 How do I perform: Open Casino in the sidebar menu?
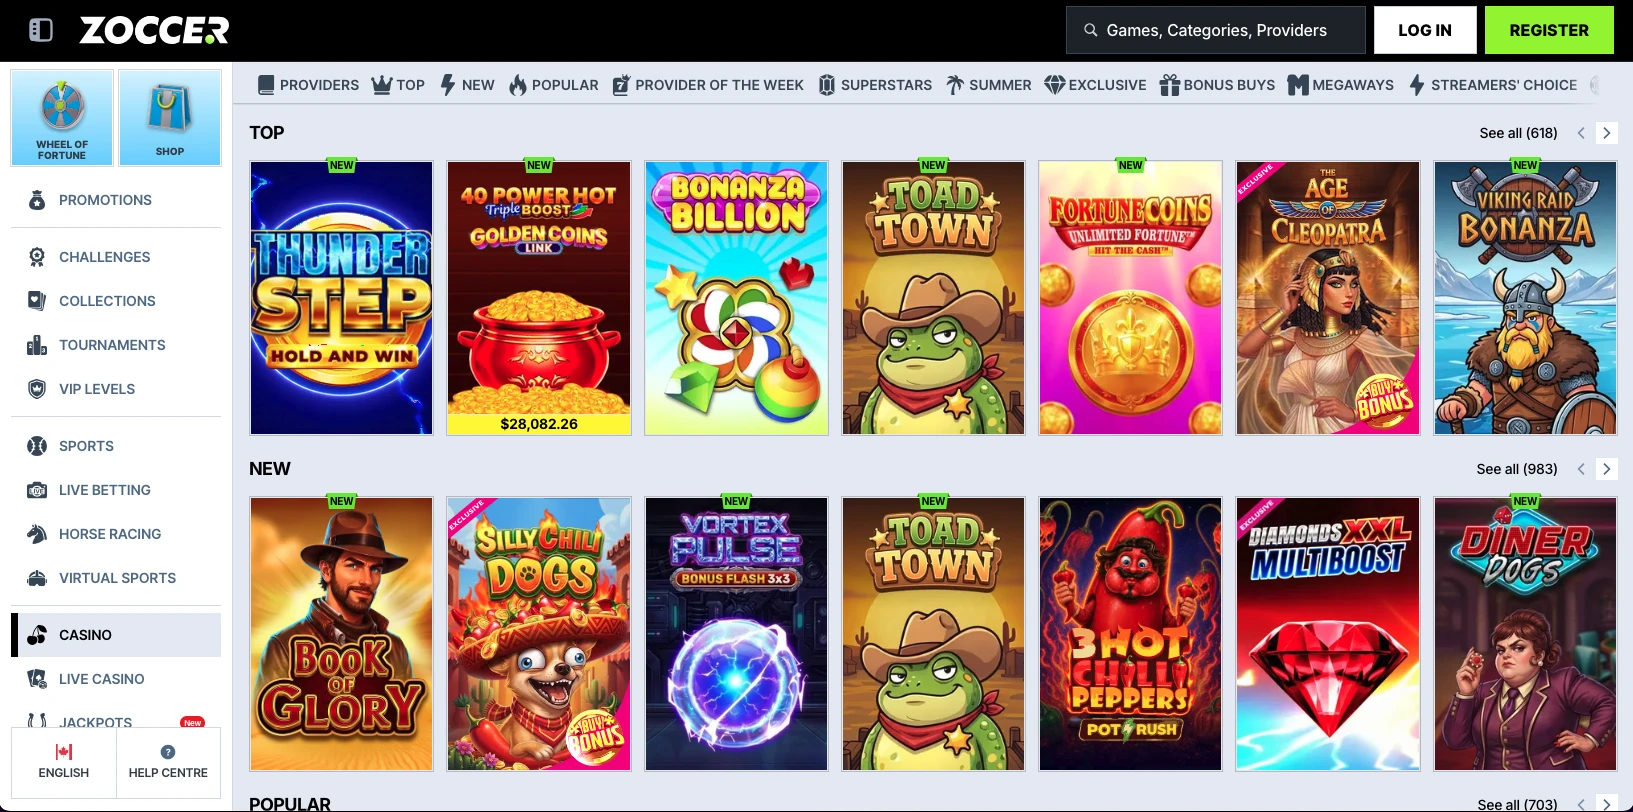click(116, 635)
